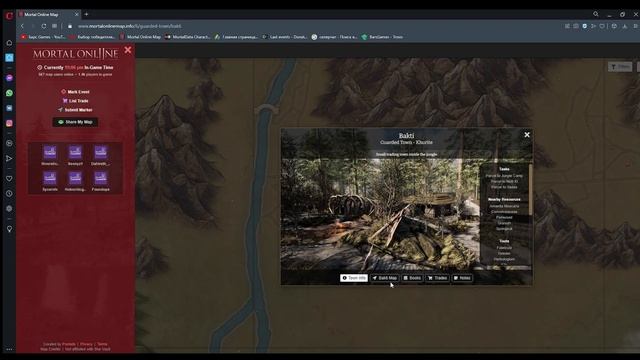Viewport: 640px width, 360px height.
Task: Select the Mortal Online Map browser tab
Action: pyautogui.click(x=48, y=14)
